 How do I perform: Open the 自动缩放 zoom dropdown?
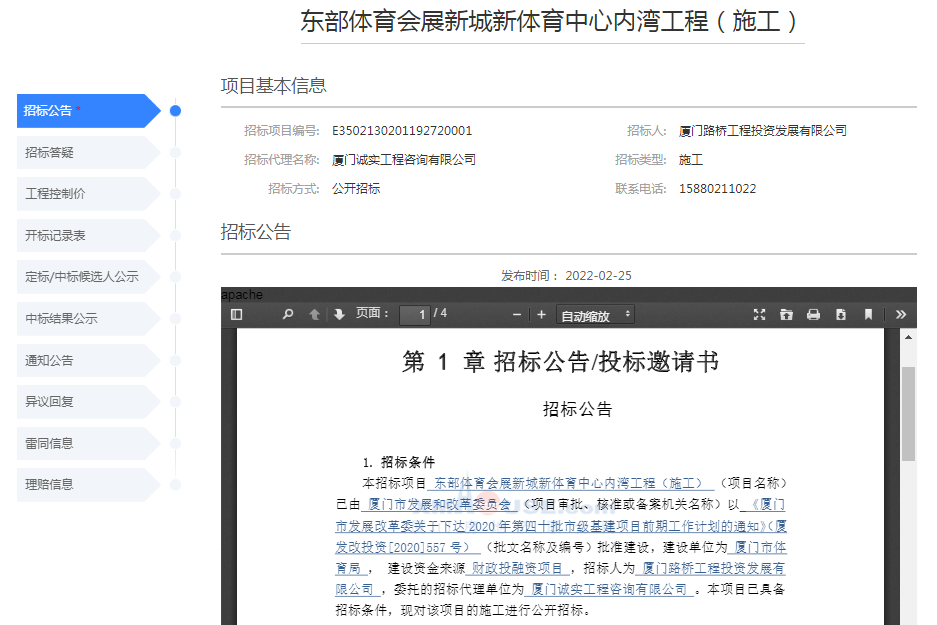tap(596, 315)
